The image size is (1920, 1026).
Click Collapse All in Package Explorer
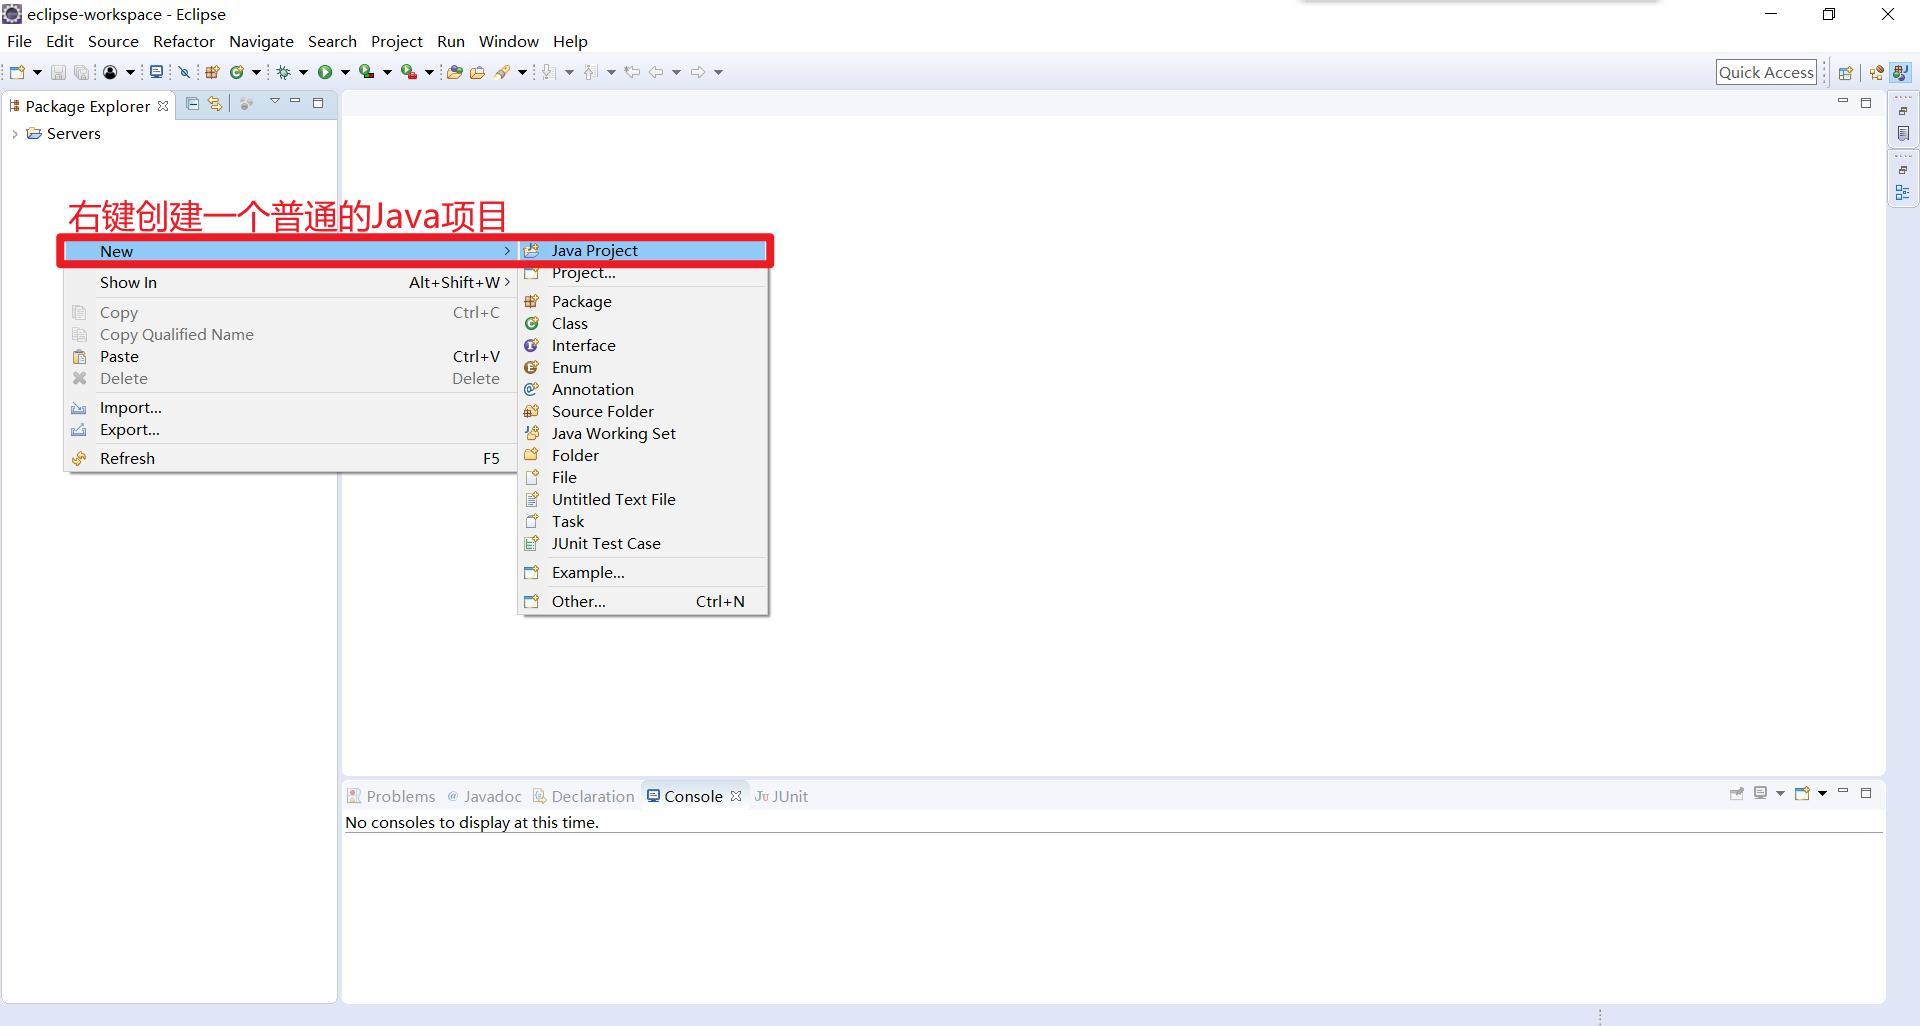click(193, 103)
